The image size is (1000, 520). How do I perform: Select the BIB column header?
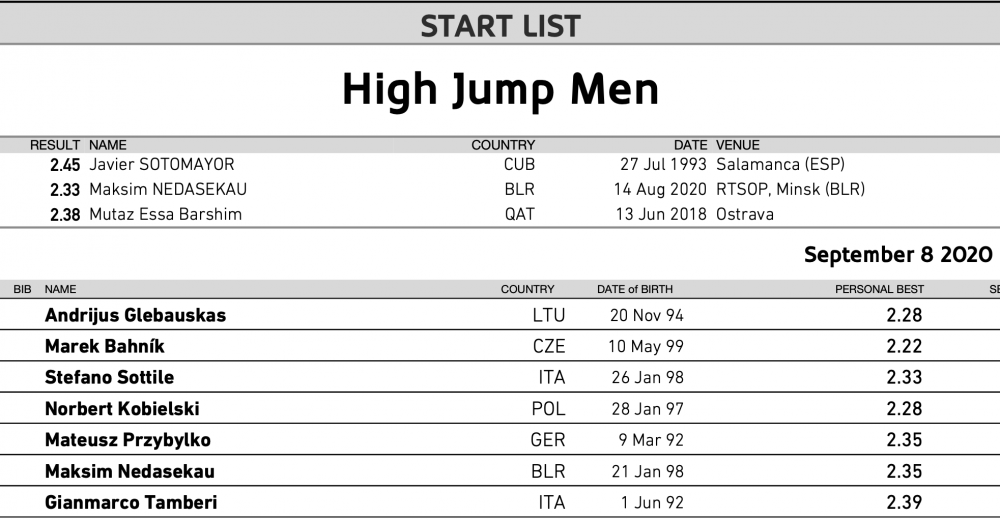click(22, 289)
